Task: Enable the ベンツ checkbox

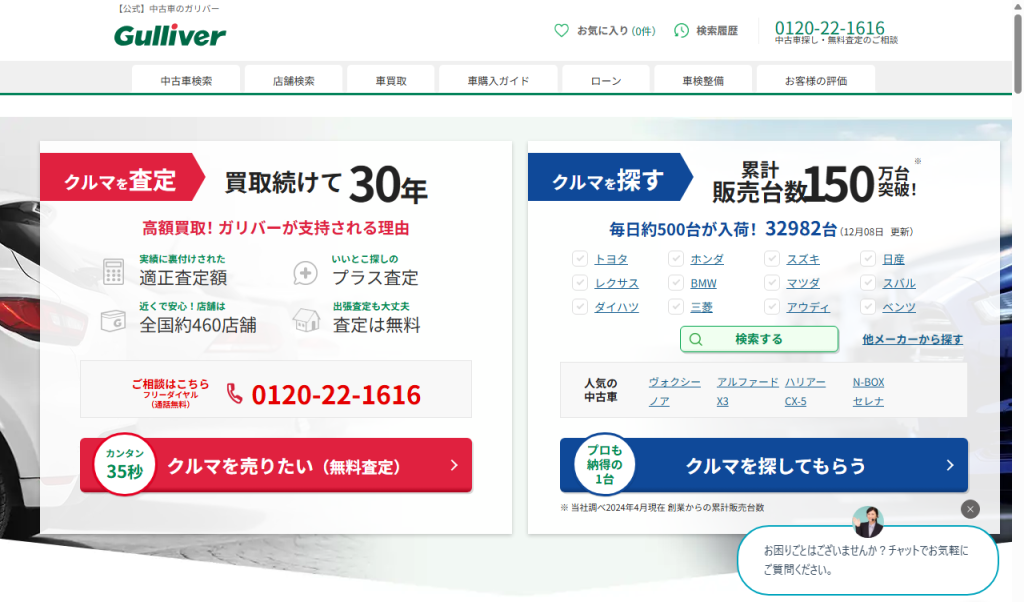Action: pos(867,307)
